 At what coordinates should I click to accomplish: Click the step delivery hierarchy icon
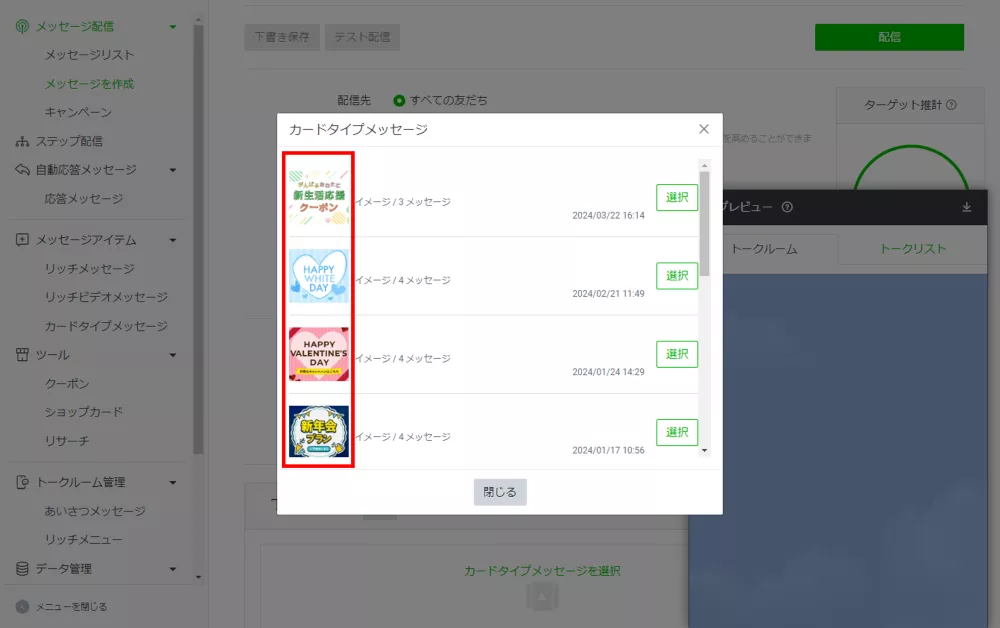tap(22, 141)
